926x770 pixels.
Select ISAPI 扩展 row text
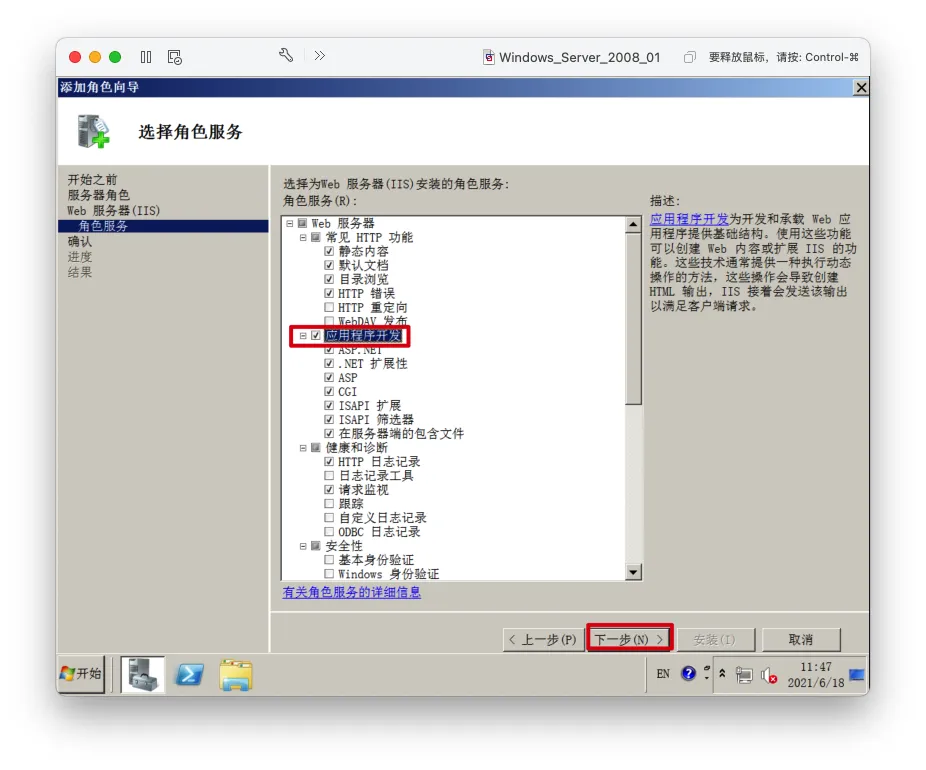pyautogui.click(x=369, y=406)
